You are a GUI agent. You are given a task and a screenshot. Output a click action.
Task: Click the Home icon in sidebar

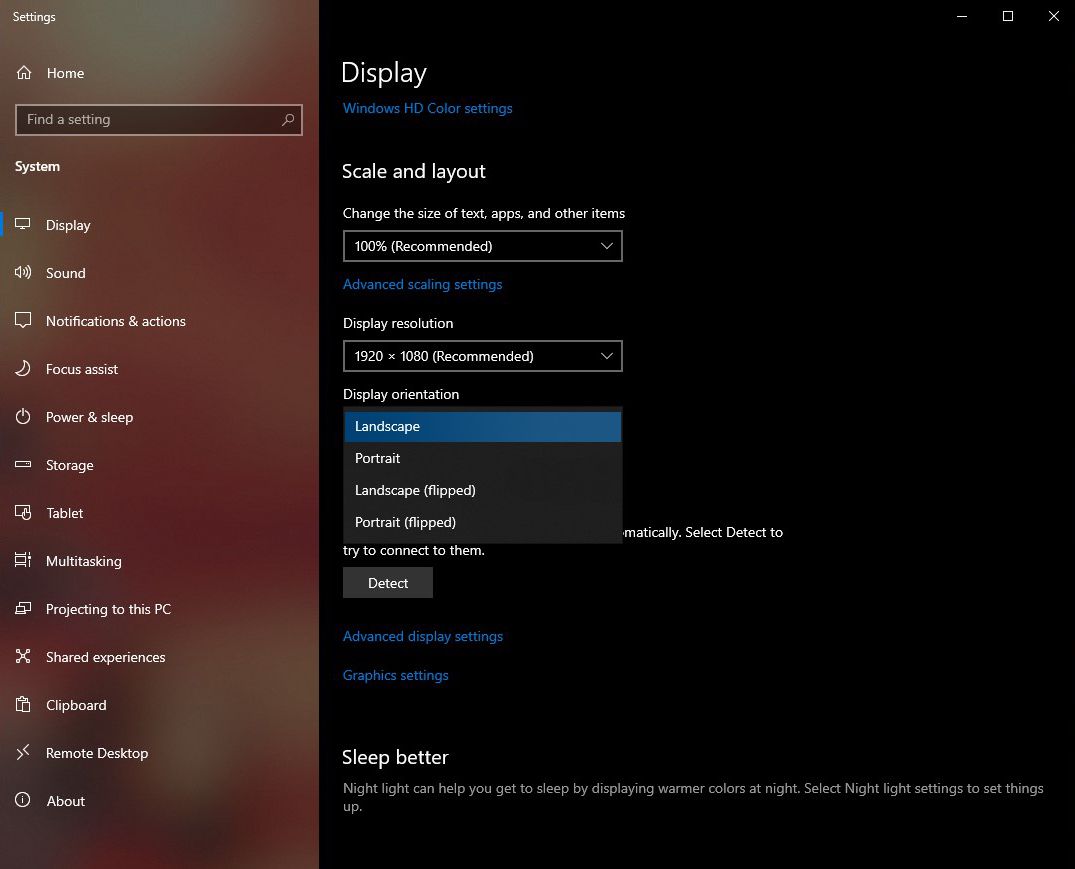pyautogui.click(x=24, y=73)
